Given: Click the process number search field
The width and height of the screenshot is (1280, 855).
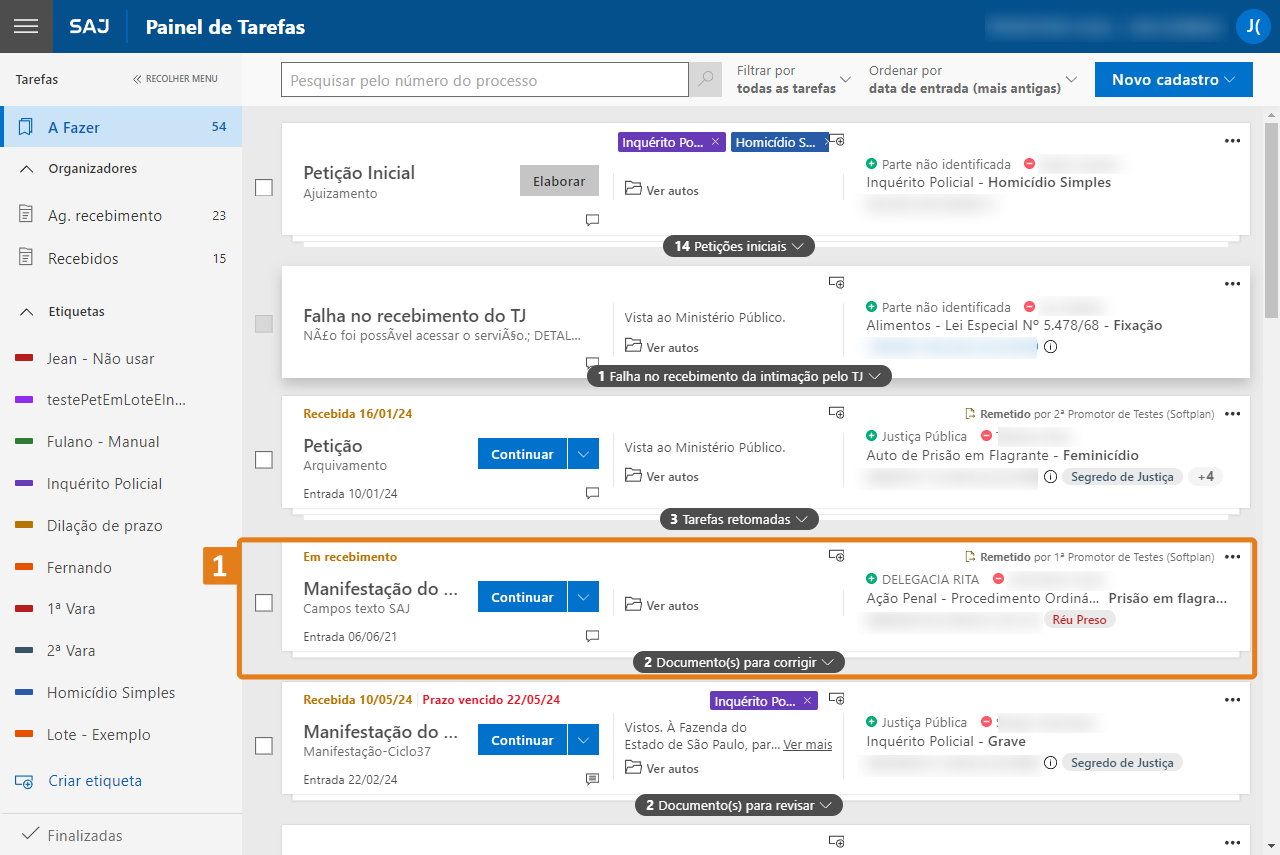Looking at the screenshot, I should [484, 80].
